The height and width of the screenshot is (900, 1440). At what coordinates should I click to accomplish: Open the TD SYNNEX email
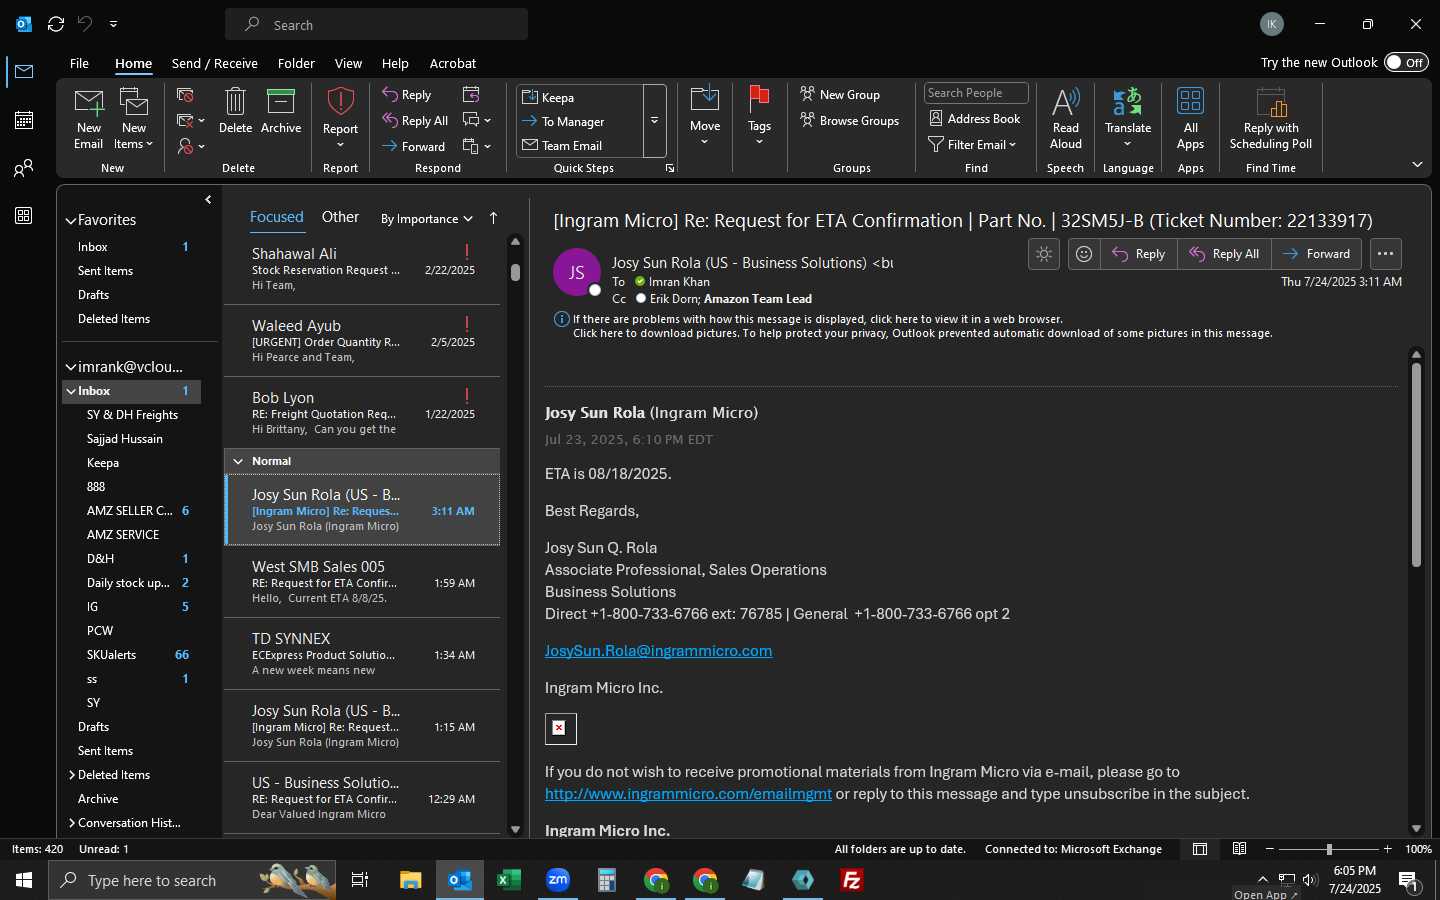[x=362, y=654]
